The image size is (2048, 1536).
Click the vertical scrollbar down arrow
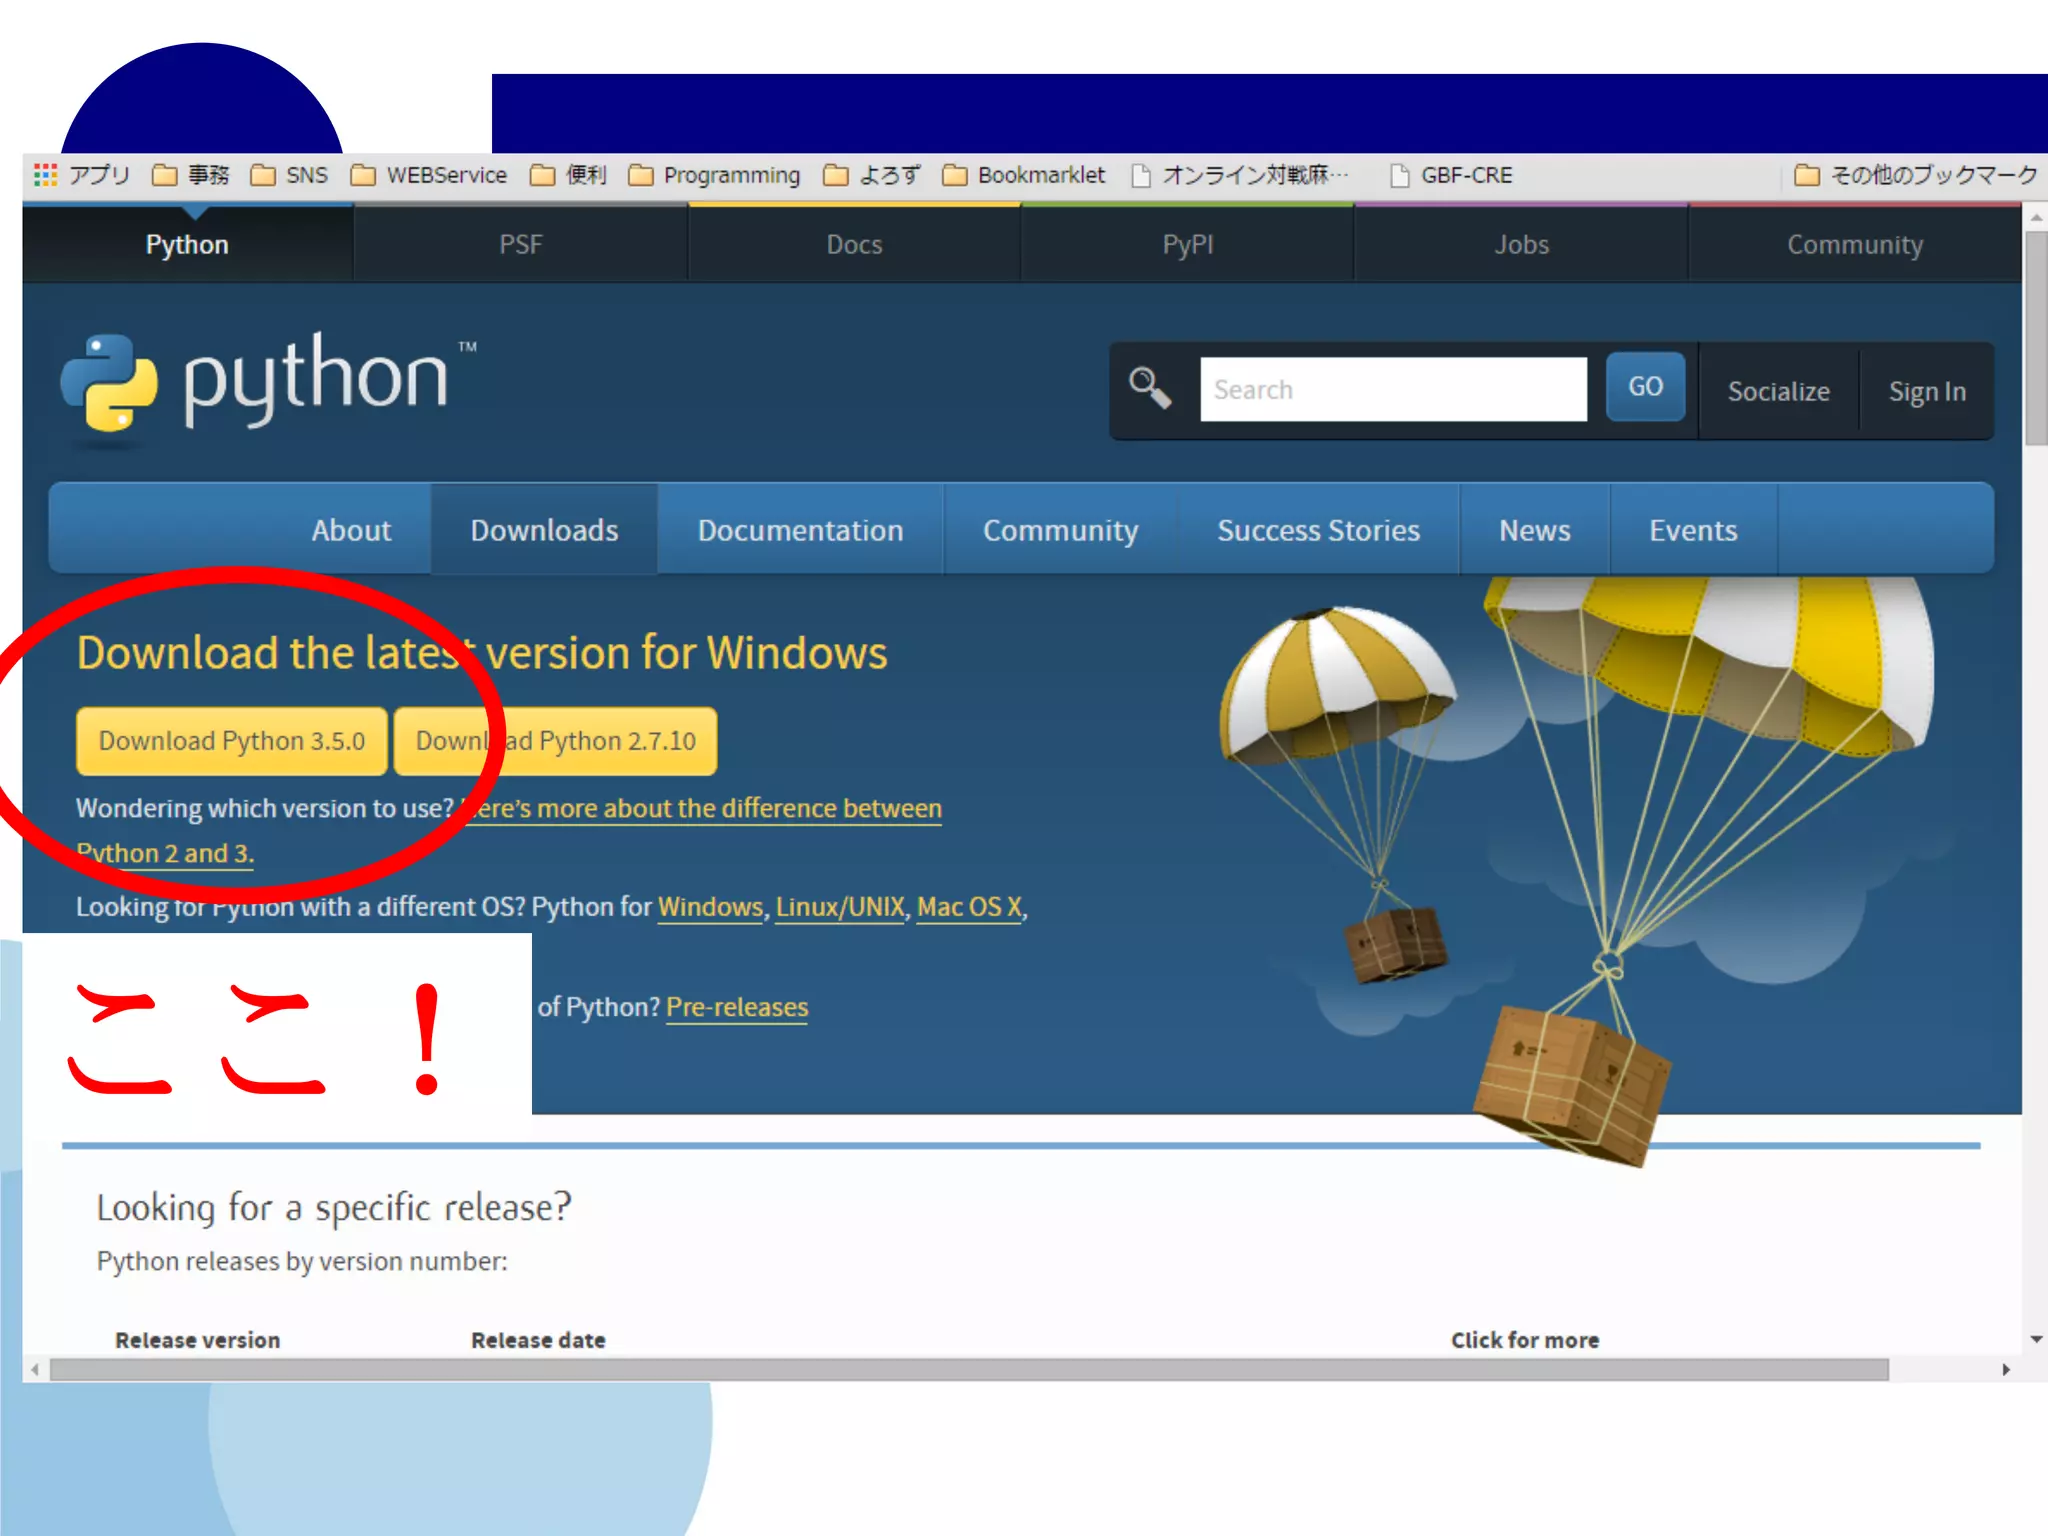(x=2036, y=1340)
